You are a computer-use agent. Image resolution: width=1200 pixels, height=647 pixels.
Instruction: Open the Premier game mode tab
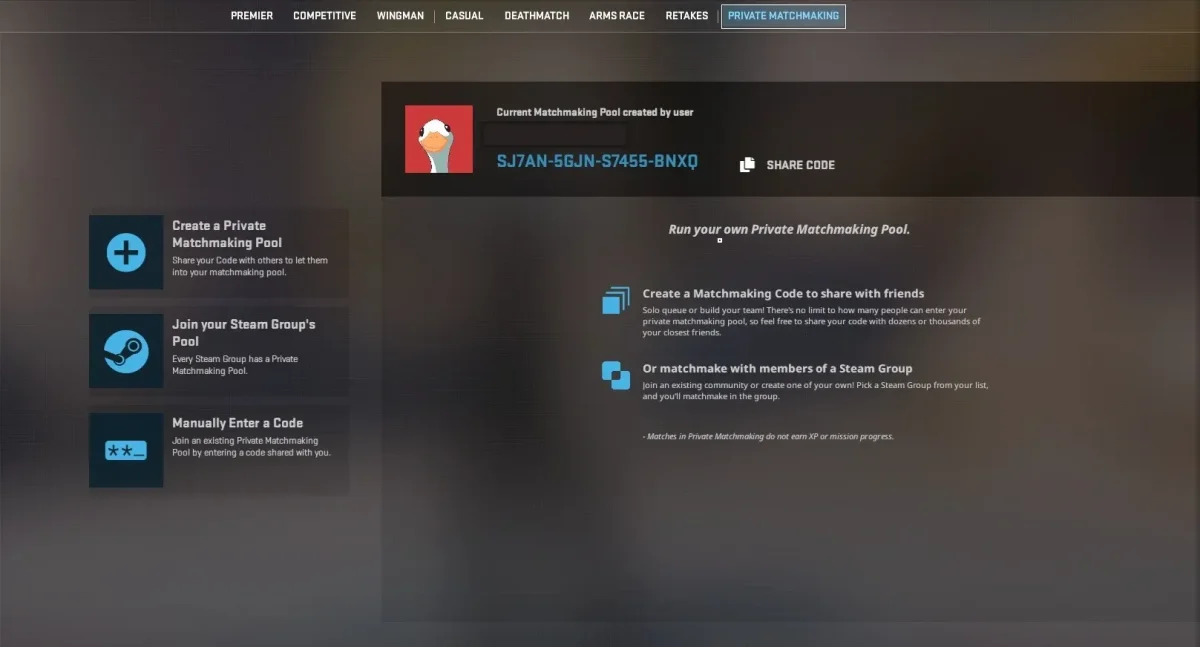[x=251, y=15]
